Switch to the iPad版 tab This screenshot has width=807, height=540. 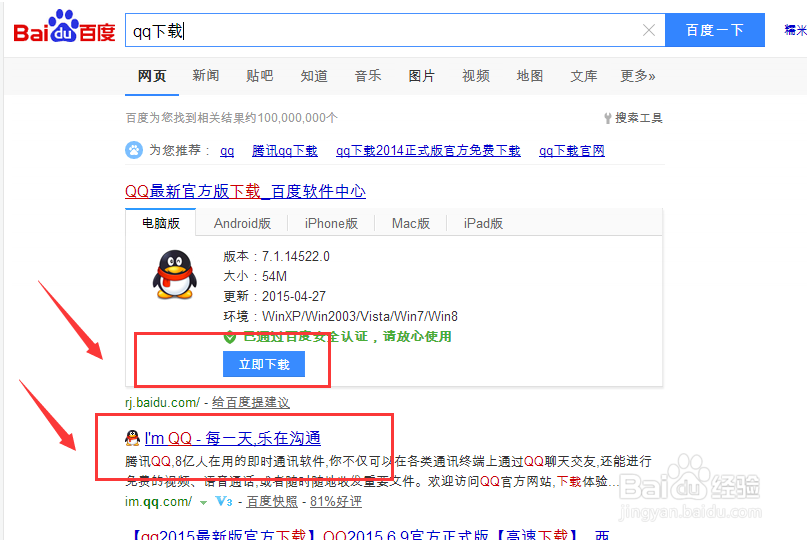click(x=483, y=223)
